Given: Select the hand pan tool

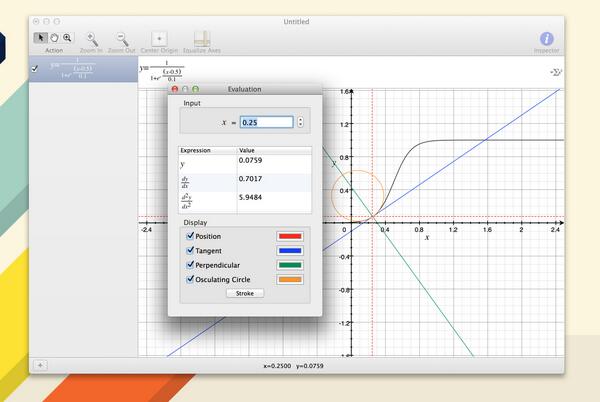Looking at the screenshot, I should click(x=54, y=37).
